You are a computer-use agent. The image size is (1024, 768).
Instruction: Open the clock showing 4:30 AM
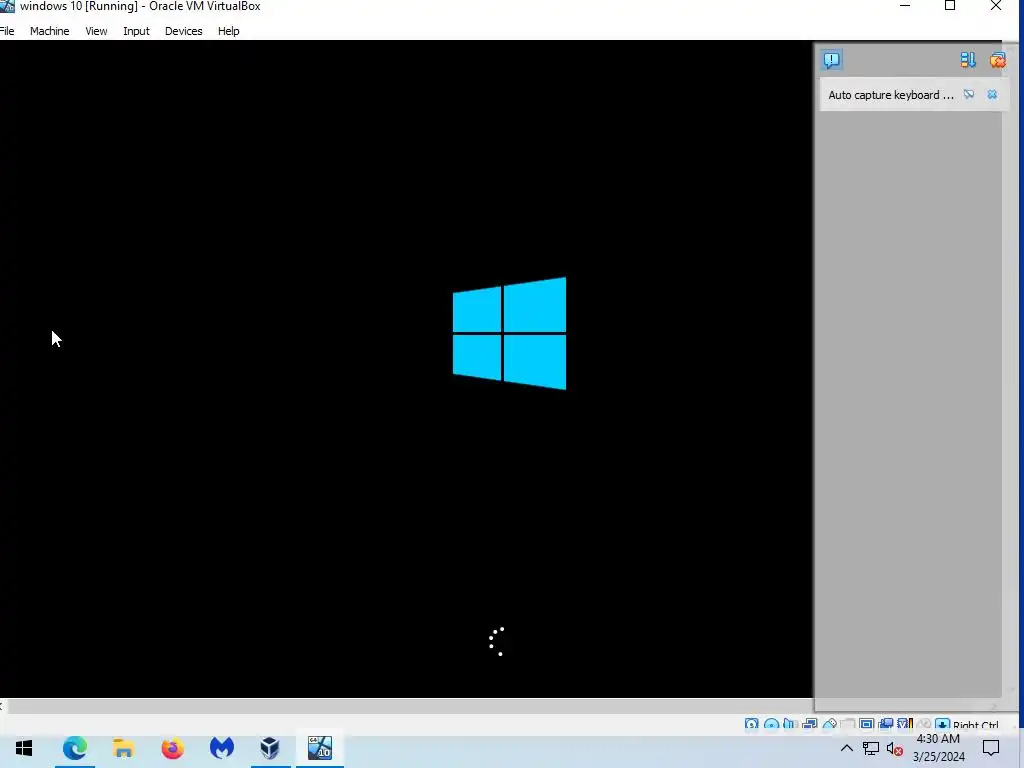(x=938, y=748)
